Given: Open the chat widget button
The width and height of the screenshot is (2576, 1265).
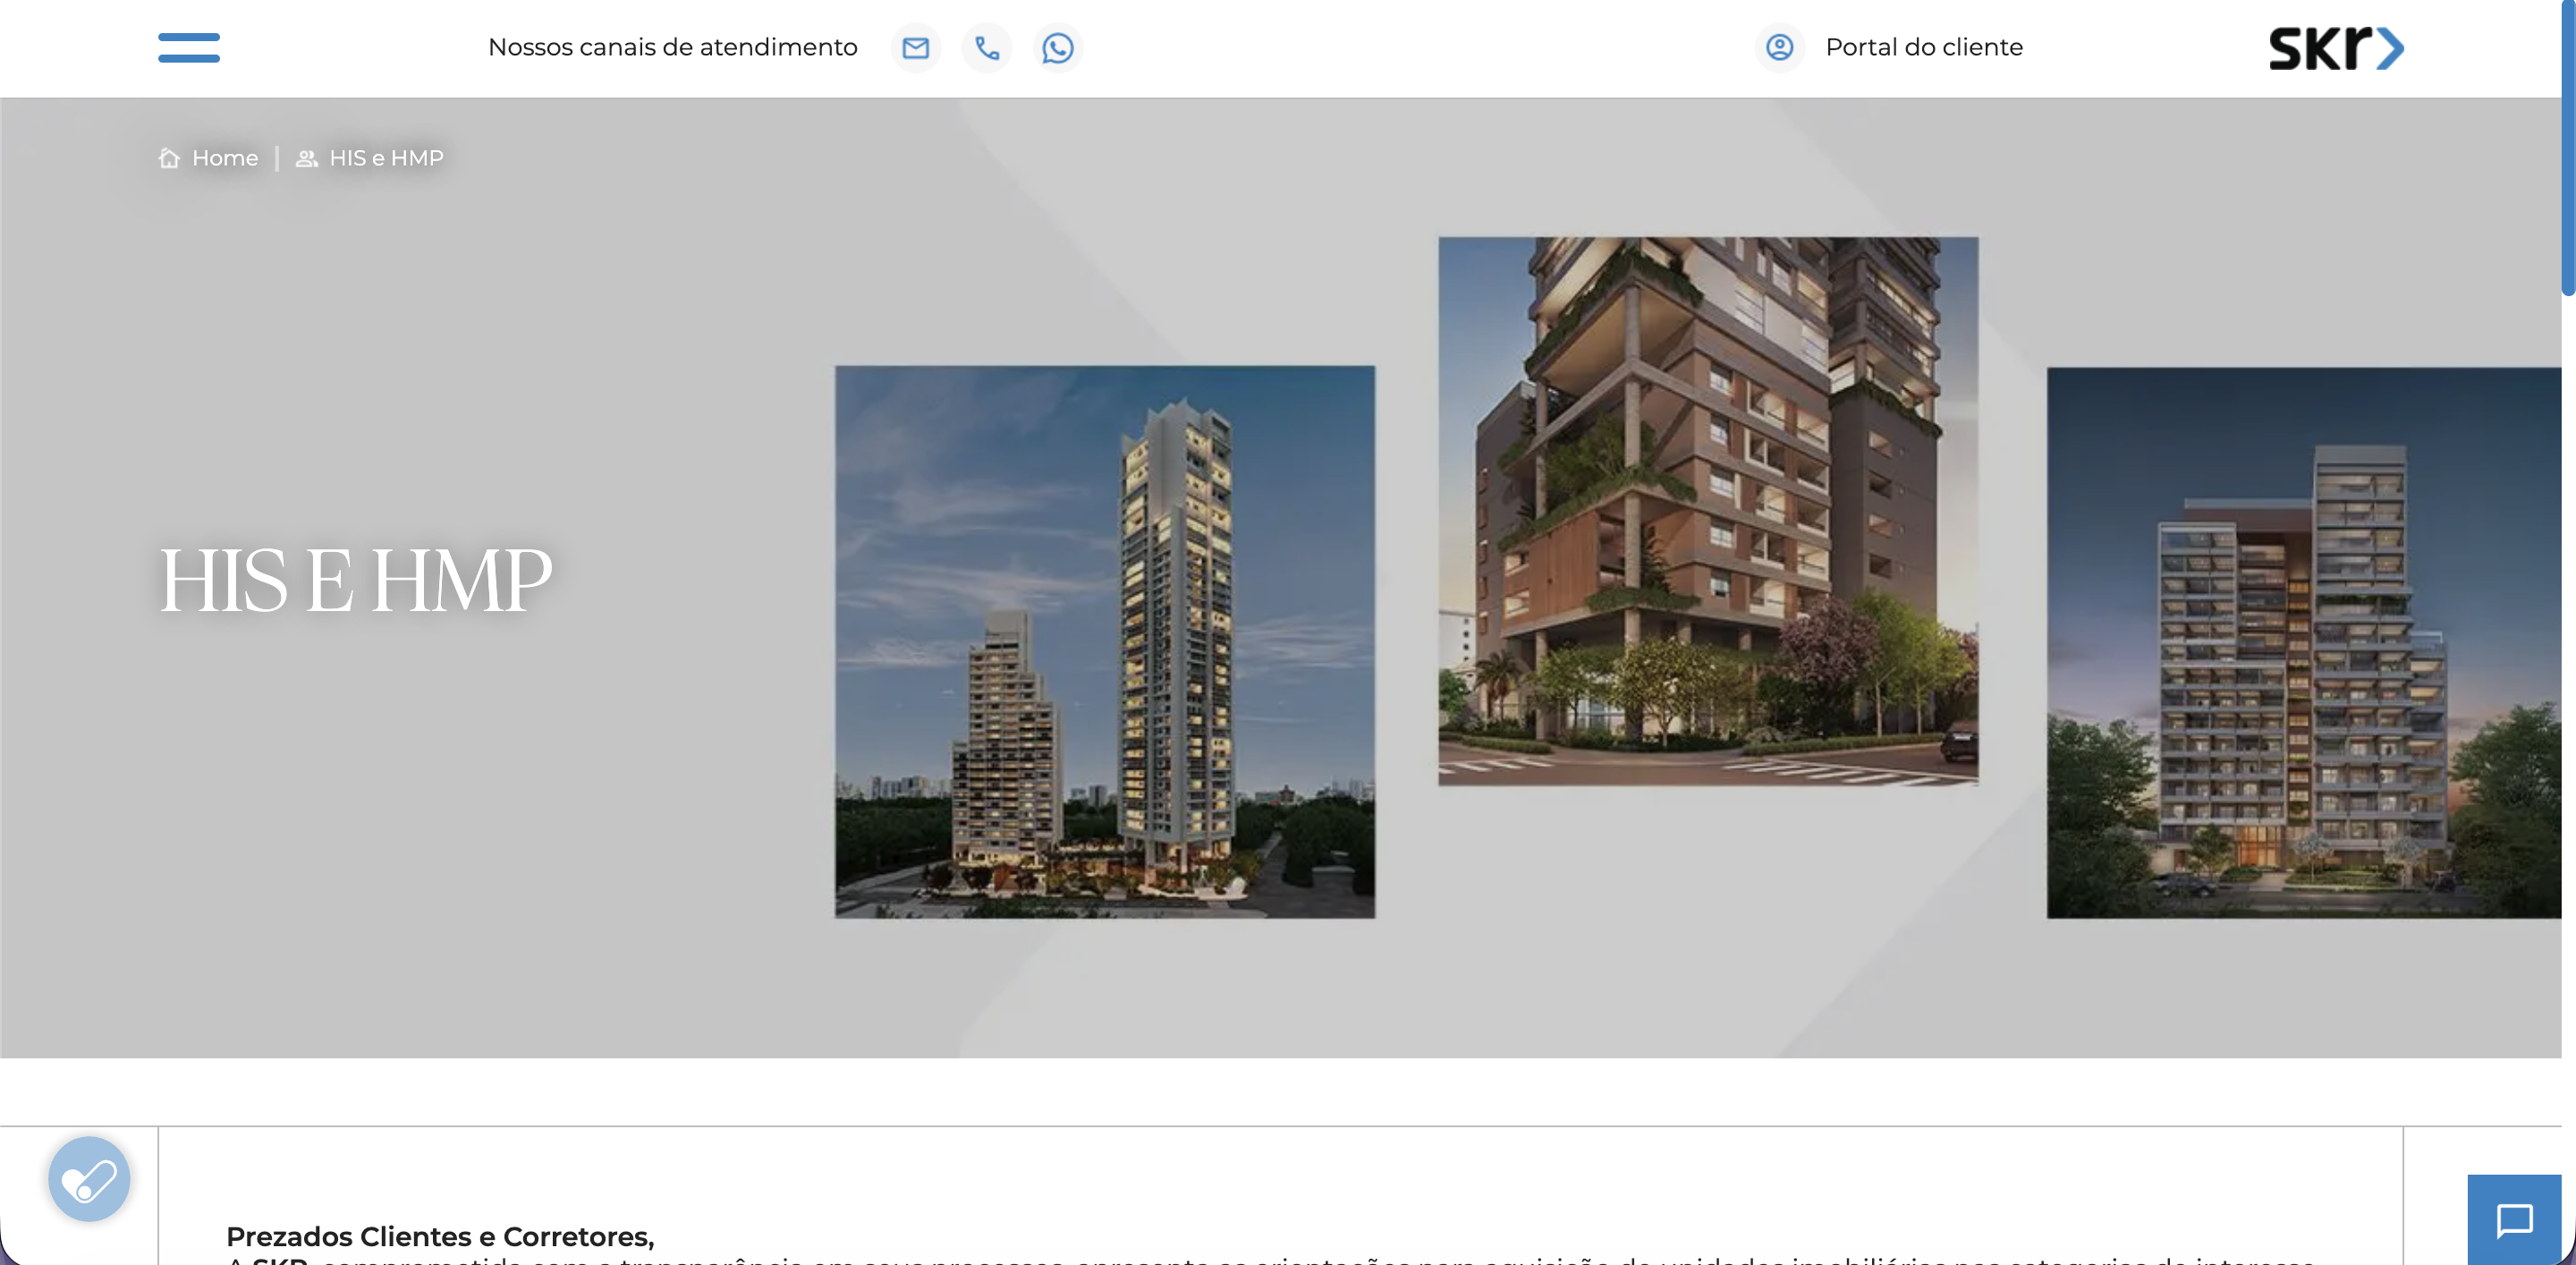Looking at the screenshot, I should coord(2513,1219).
